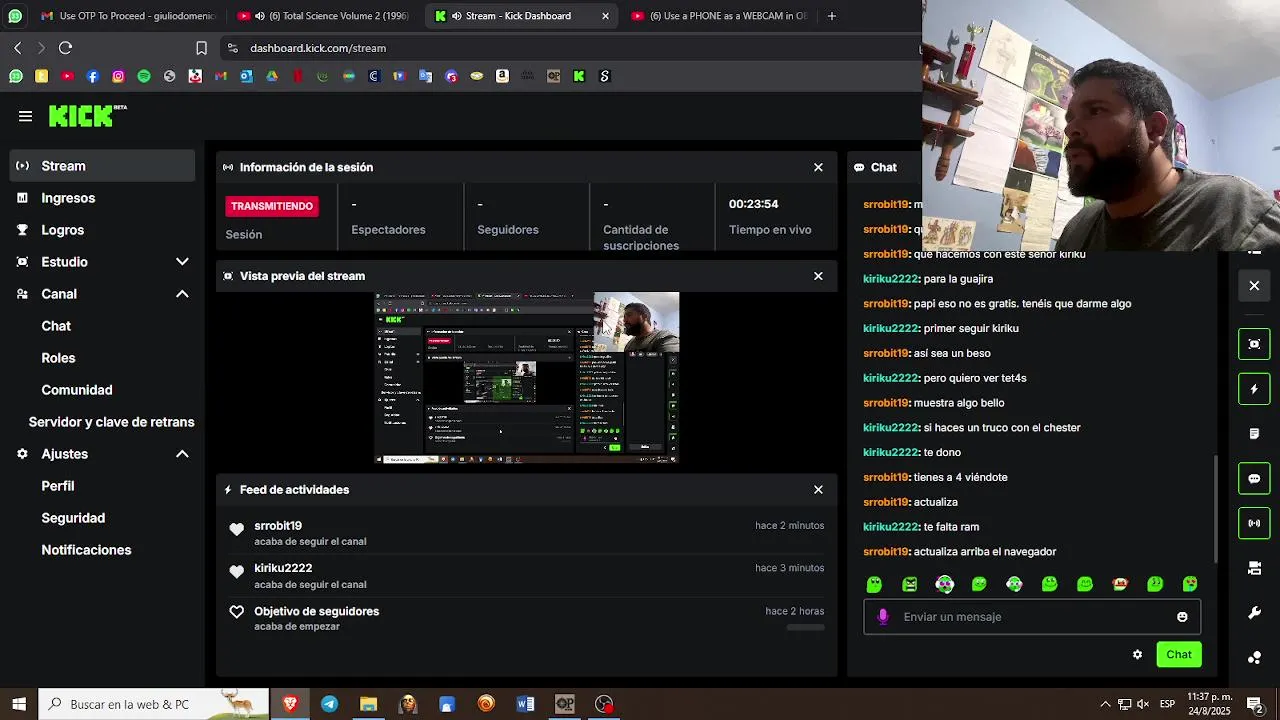Click username srrobit19 on 'actualiza arriba el navegador'
The width and height of the screenshot is (1280, 720).
click(x=886, y=552)
